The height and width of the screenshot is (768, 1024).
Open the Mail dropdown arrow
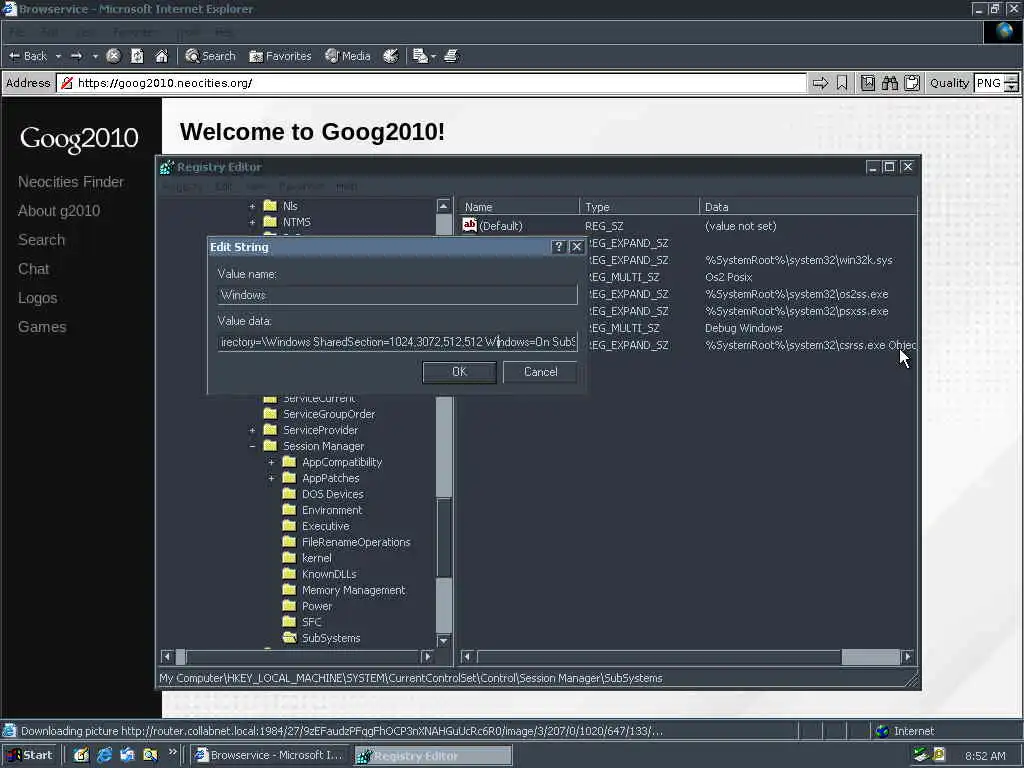coord(433,56)
